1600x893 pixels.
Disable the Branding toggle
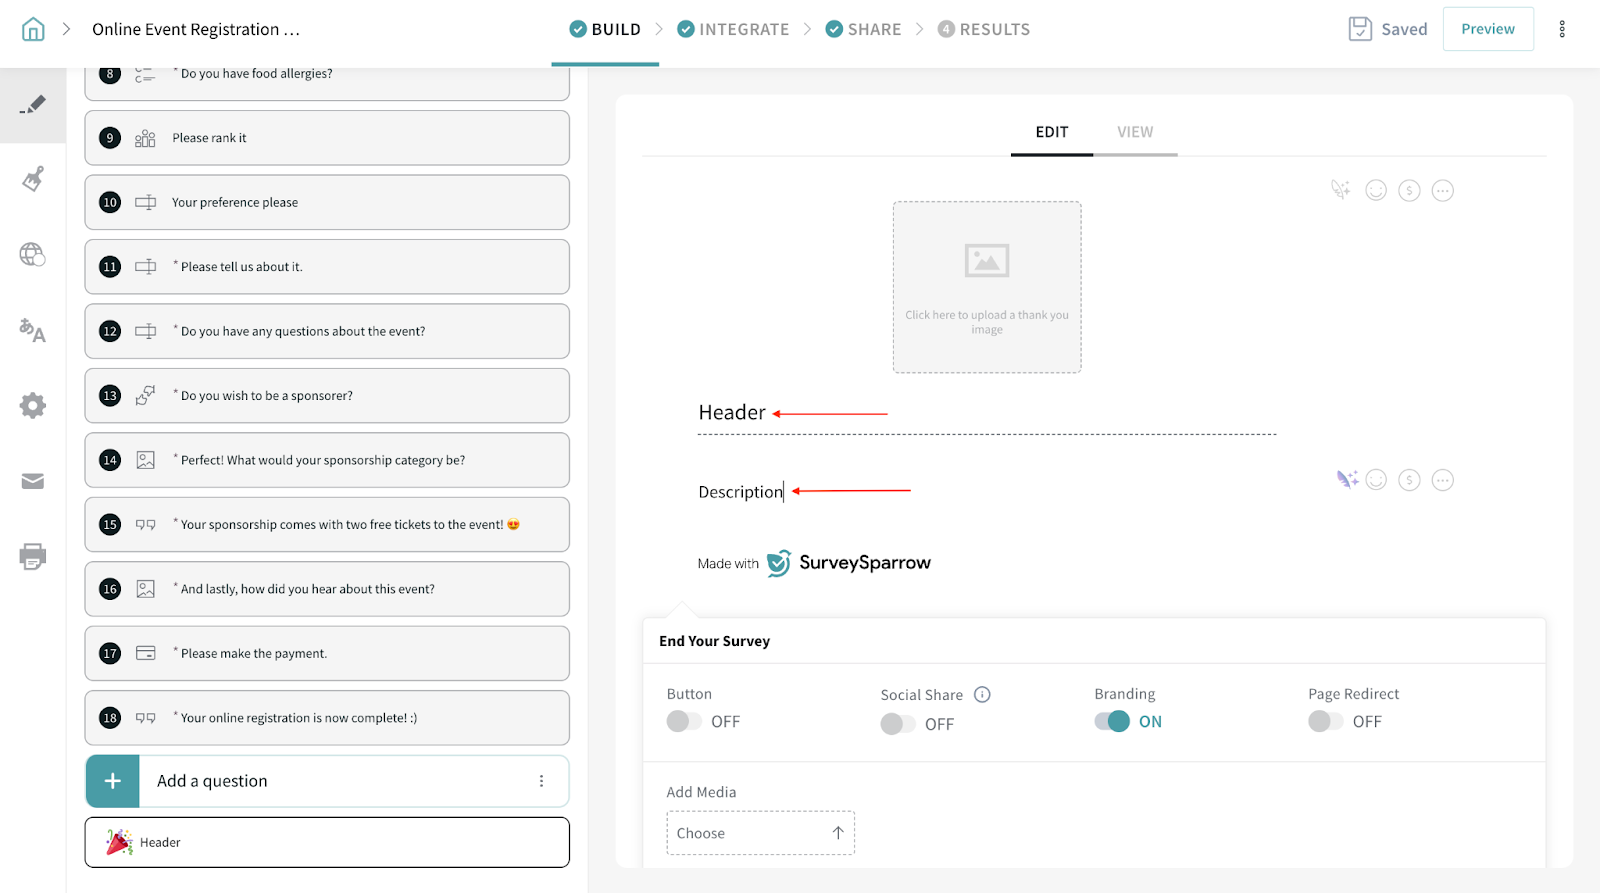coord(1112,721)
